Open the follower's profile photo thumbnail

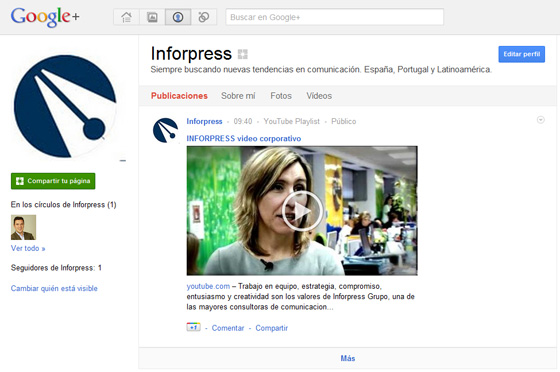tap(23, 227)
